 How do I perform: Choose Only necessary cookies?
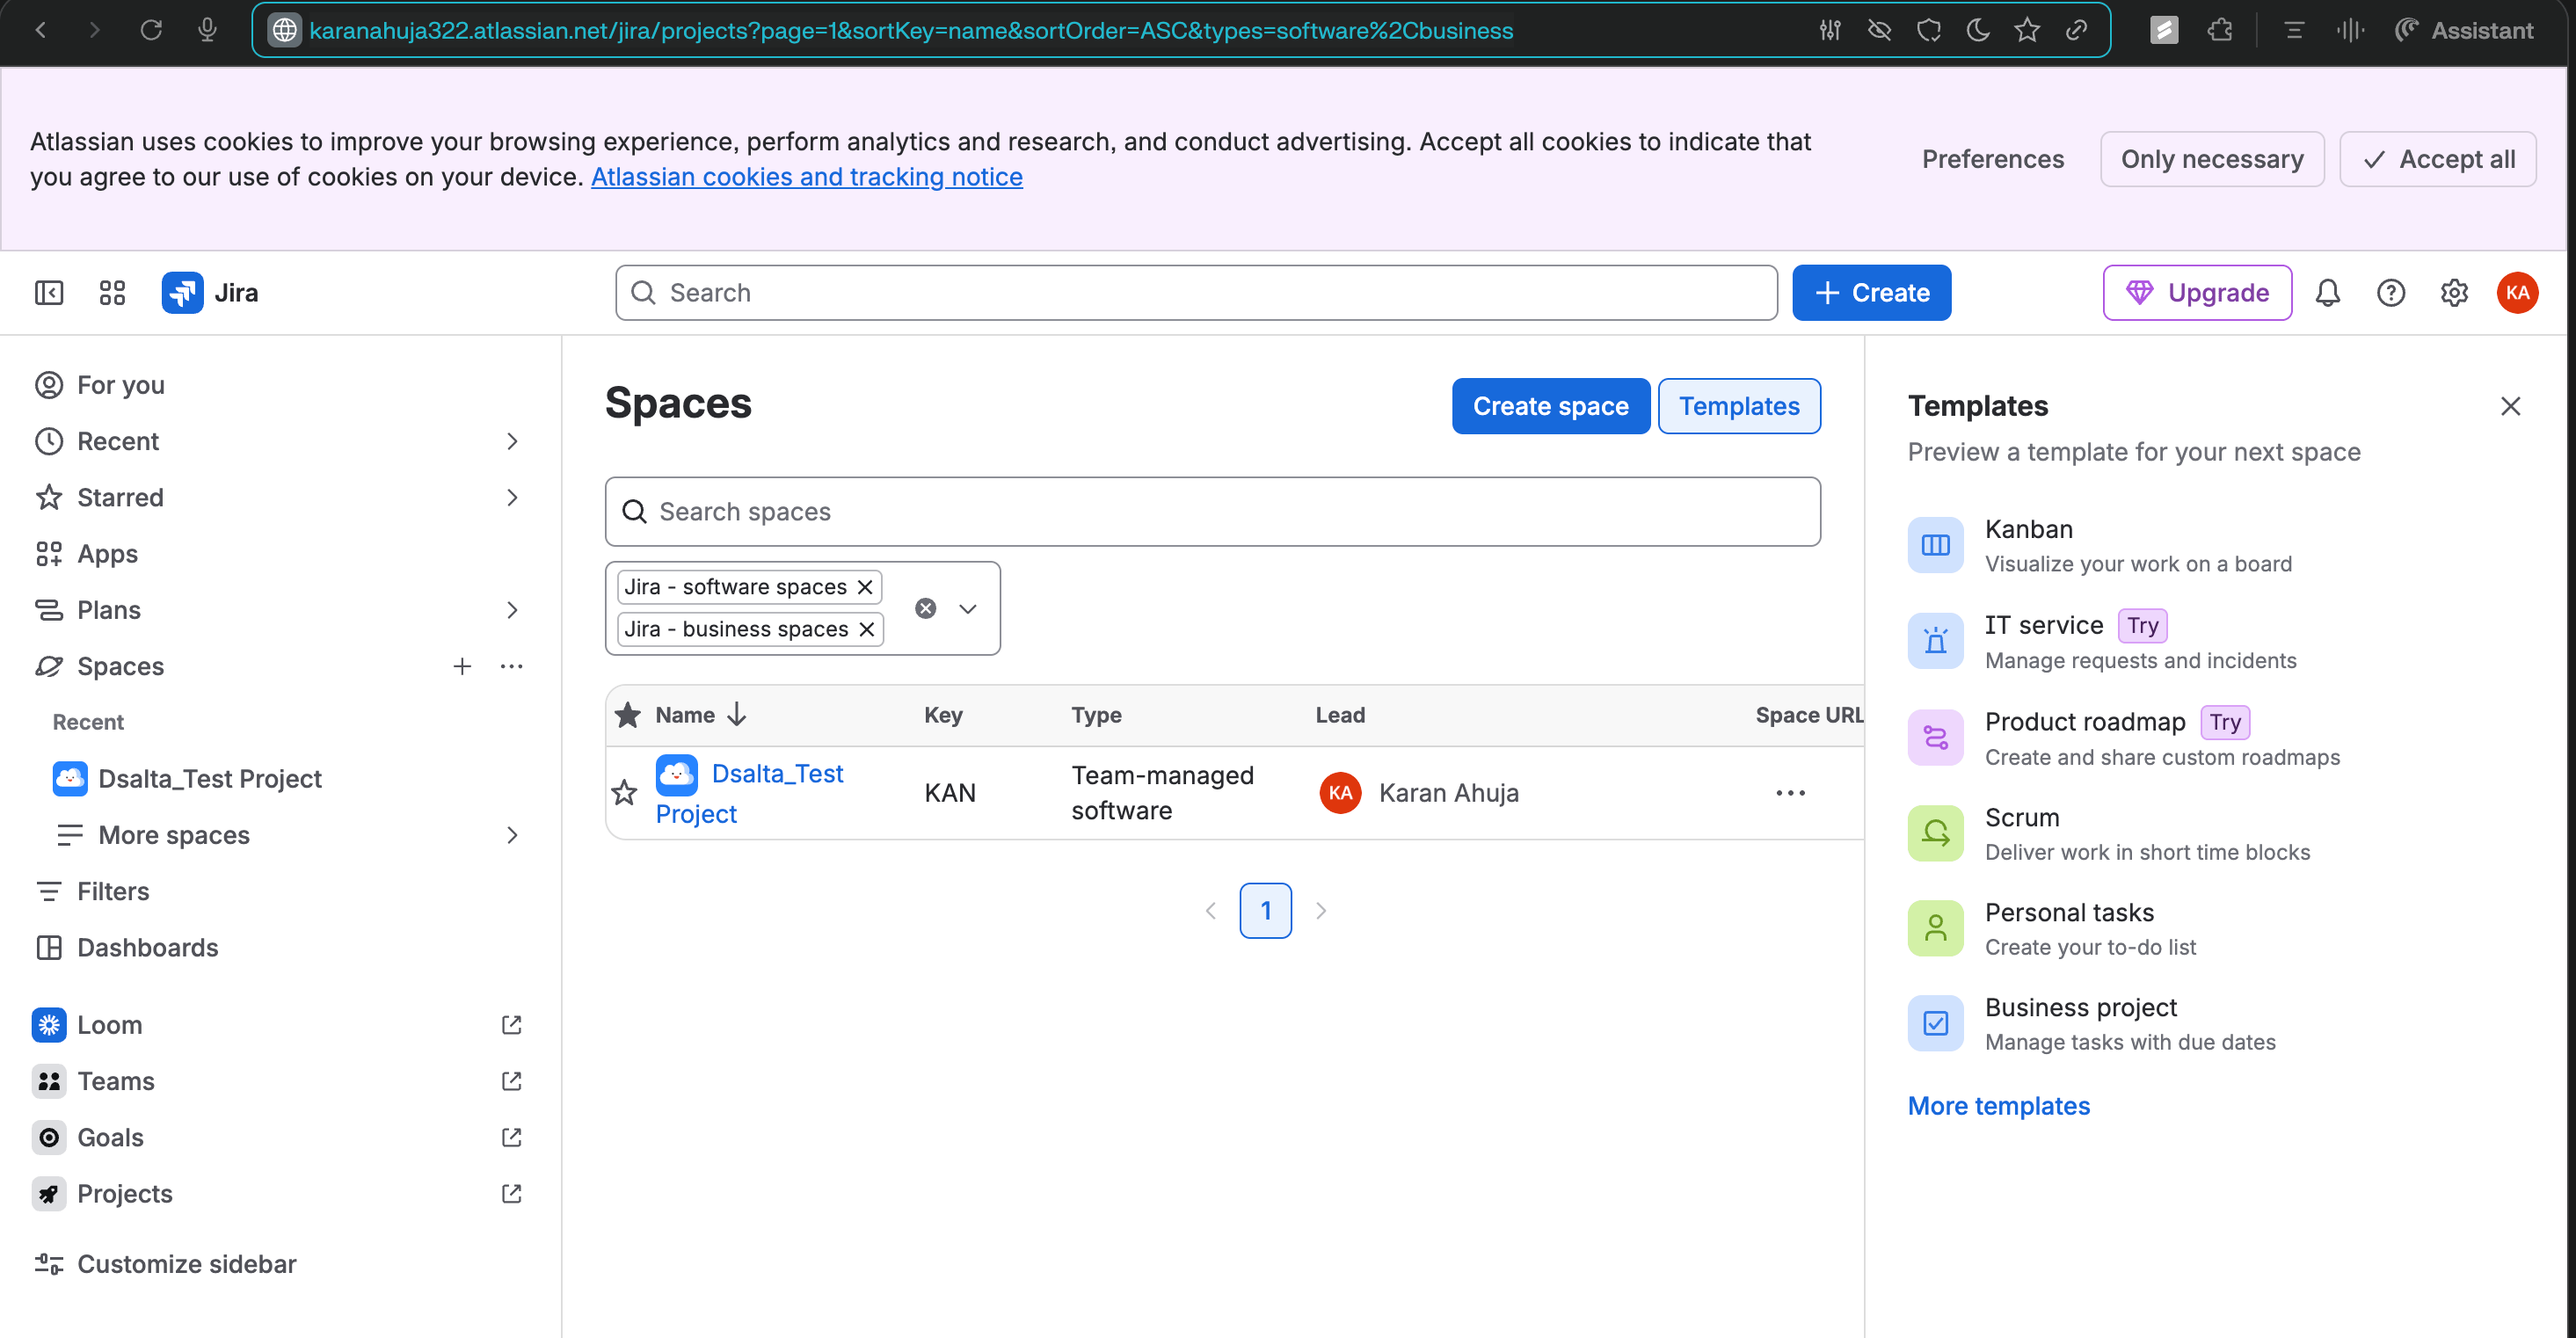2212,159
